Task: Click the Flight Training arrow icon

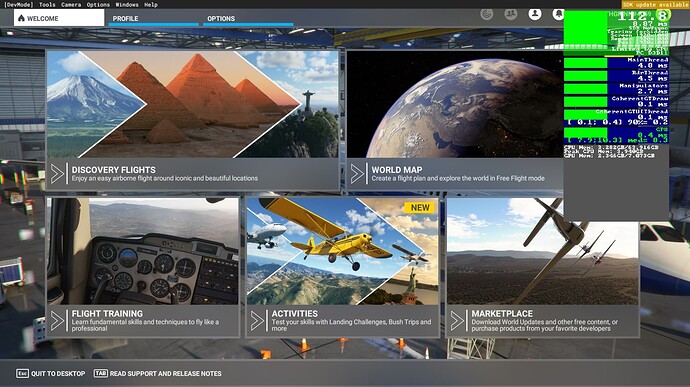Action: pyautogui.click(x=57, y=321)
